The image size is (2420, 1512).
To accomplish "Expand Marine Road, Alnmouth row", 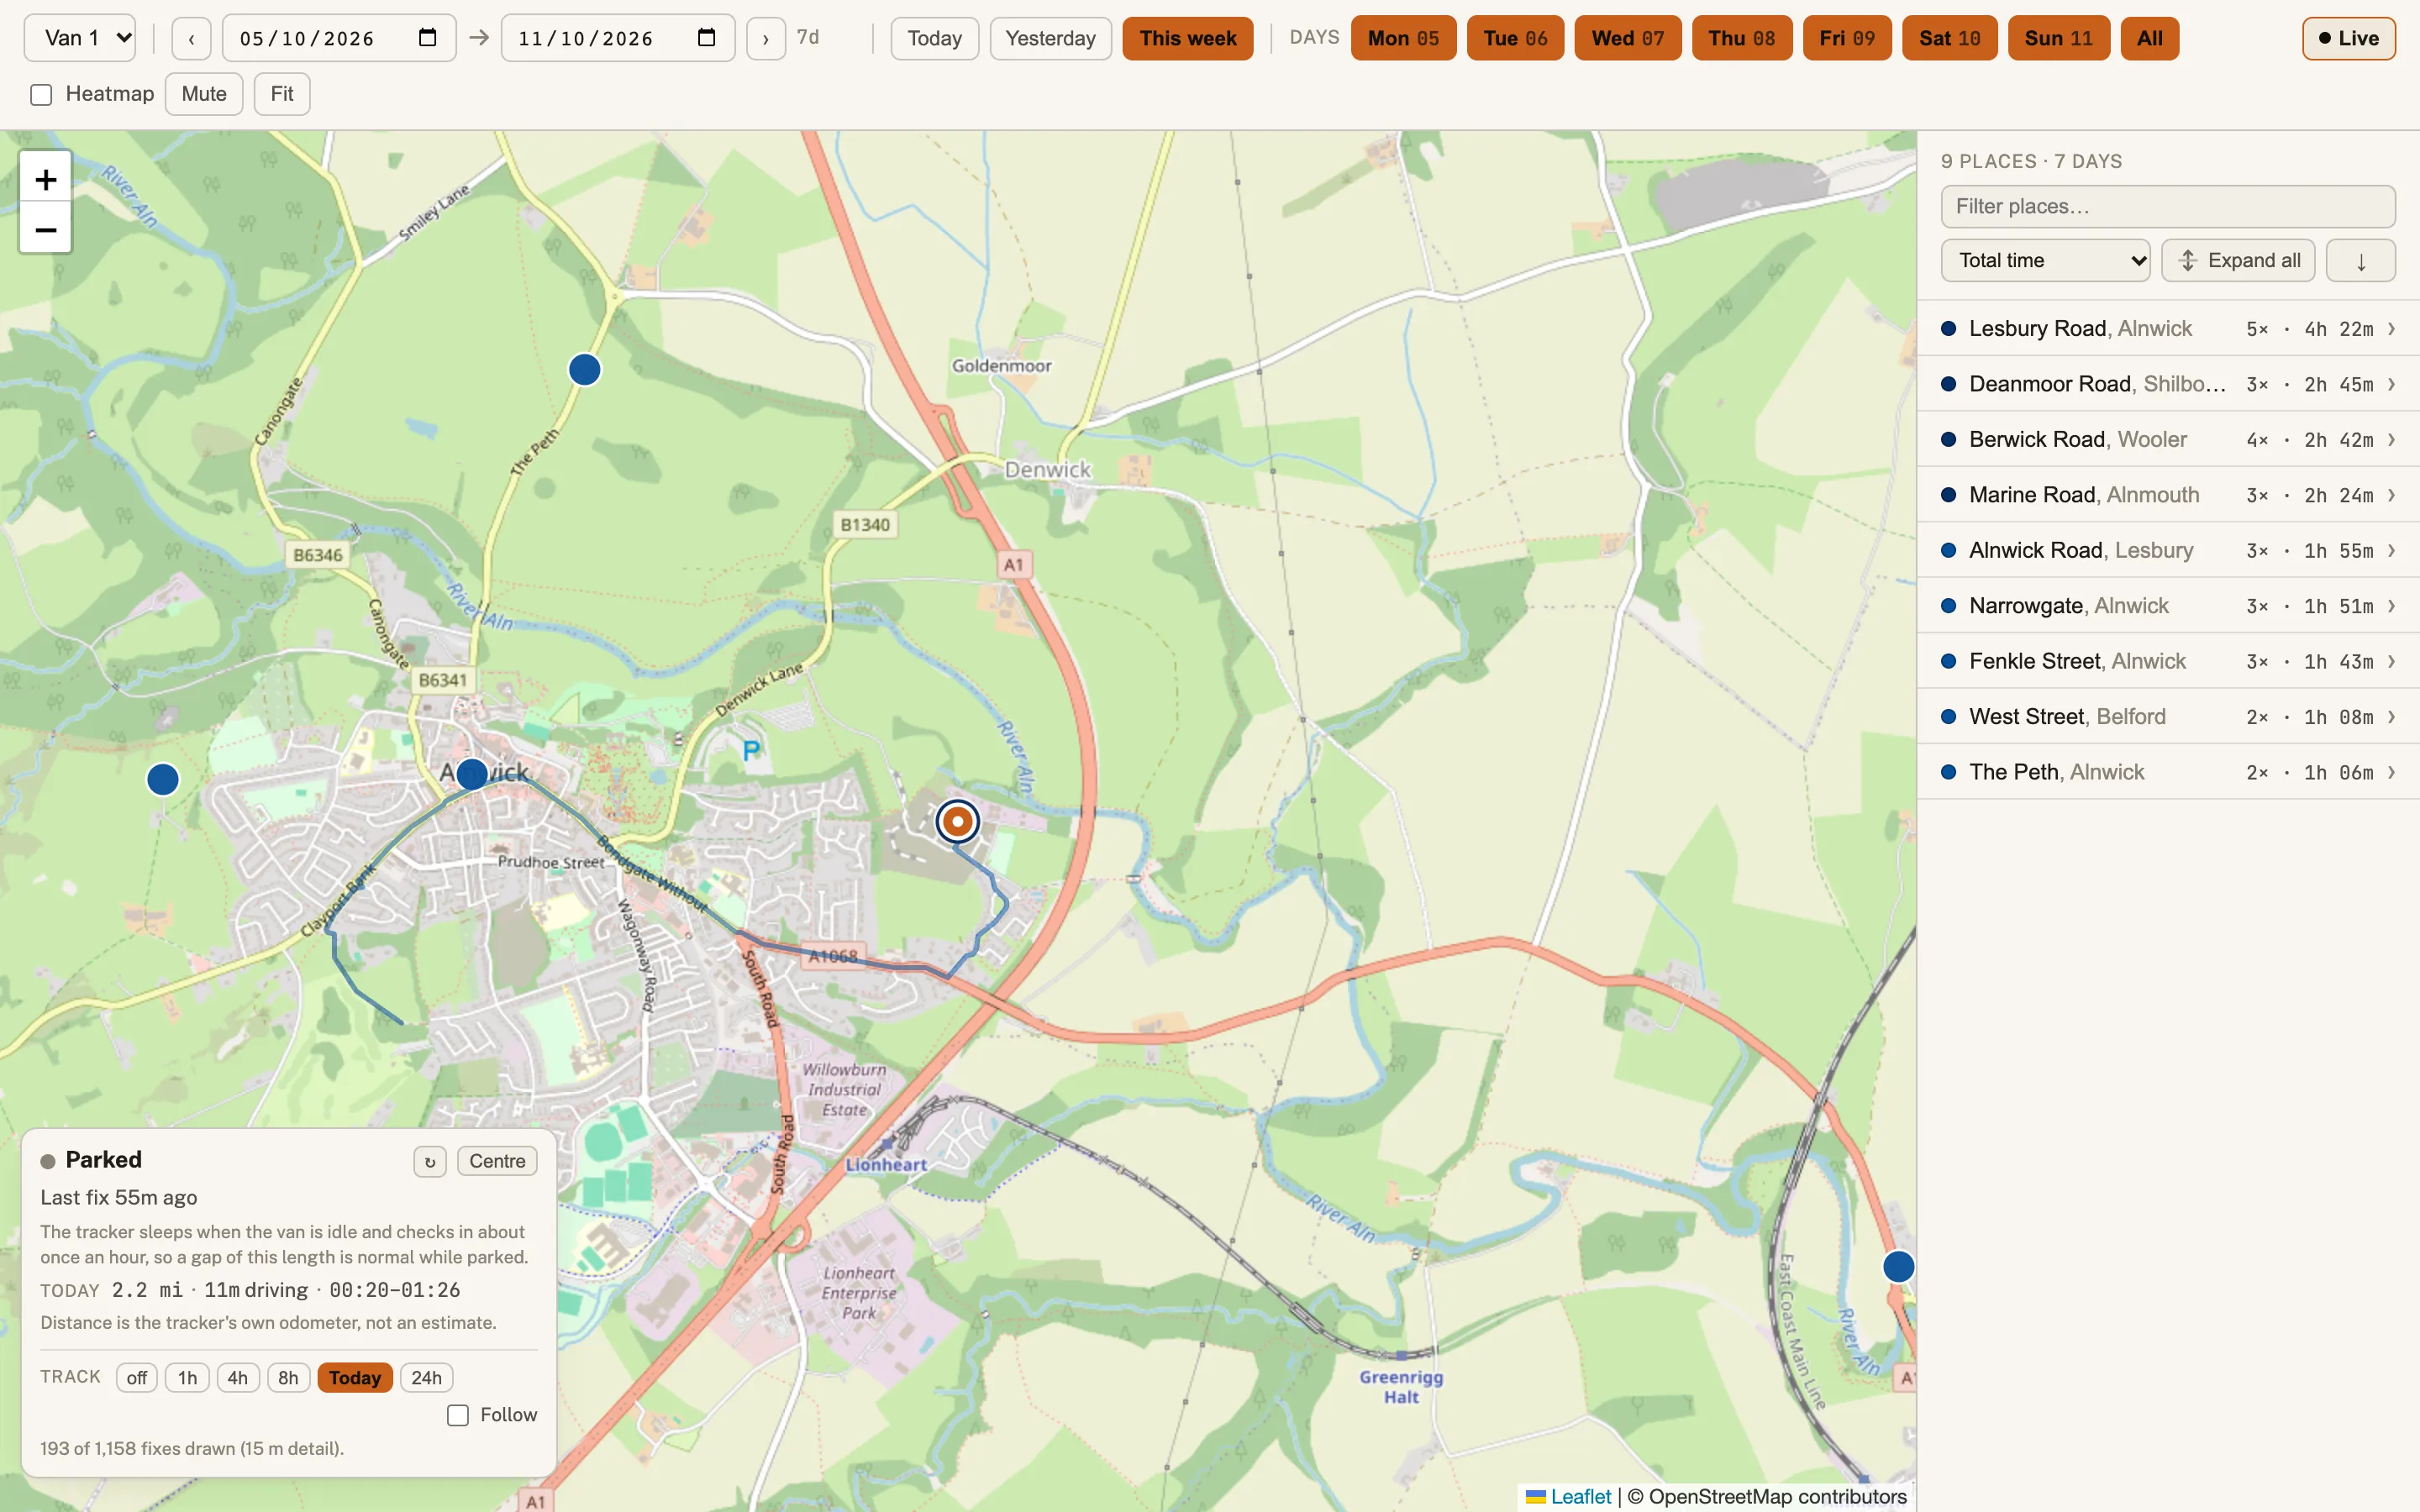I will tap(2168, 495).
